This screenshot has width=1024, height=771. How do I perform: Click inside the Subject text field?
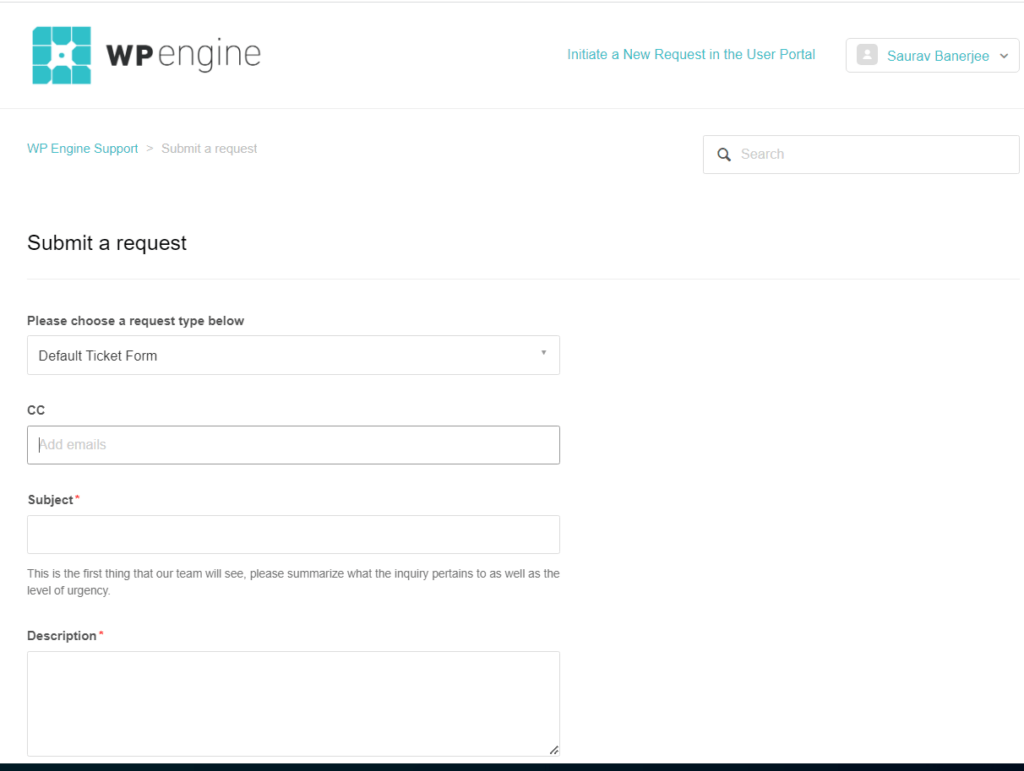coord(293,534)
